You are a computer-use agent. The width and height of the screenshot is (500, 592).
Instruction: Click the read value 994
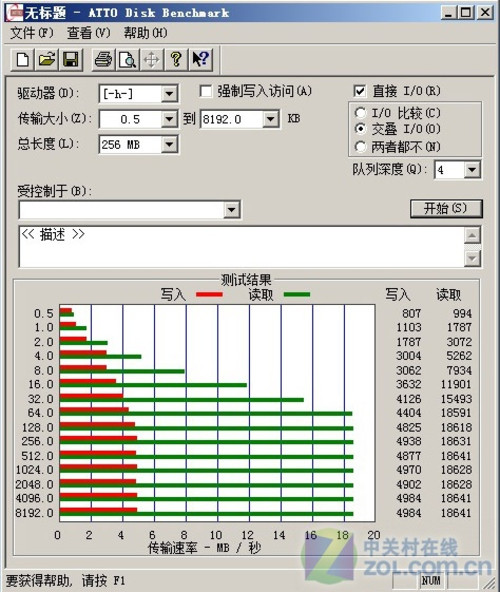click(x=462, y=313)
